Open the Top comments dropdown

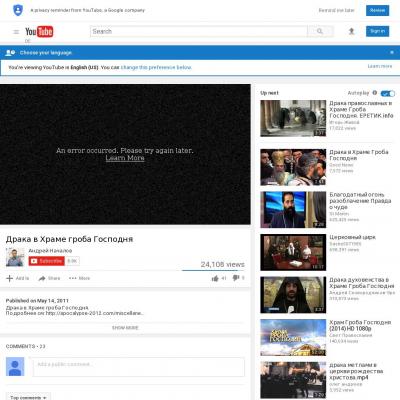28,397
